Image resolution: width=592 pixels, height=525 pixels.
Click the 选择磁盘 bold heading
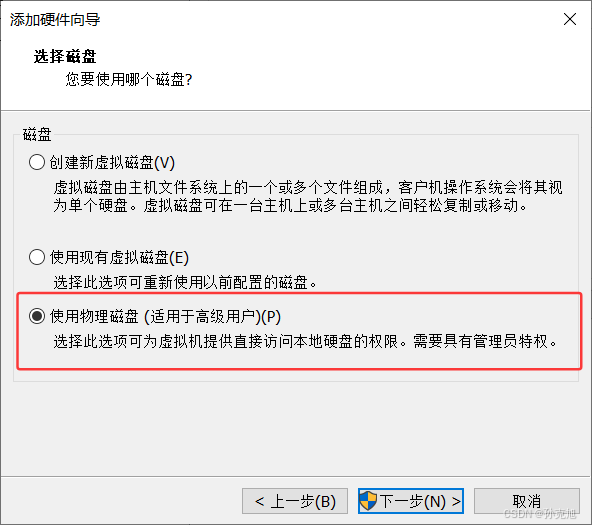[x=65, y=57]
